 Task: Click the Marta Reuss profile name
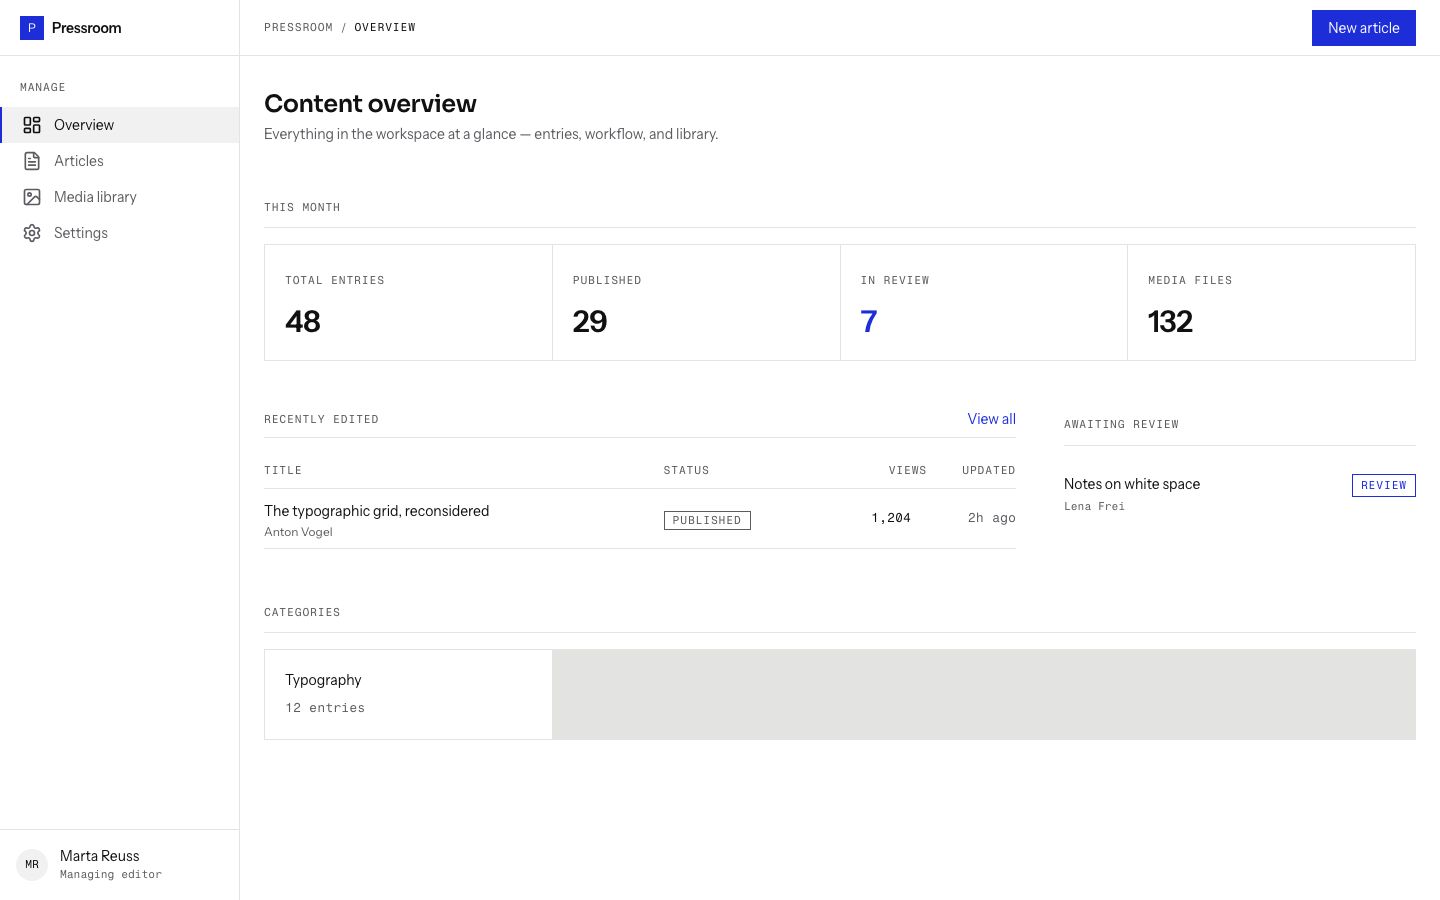click(99, 856)
